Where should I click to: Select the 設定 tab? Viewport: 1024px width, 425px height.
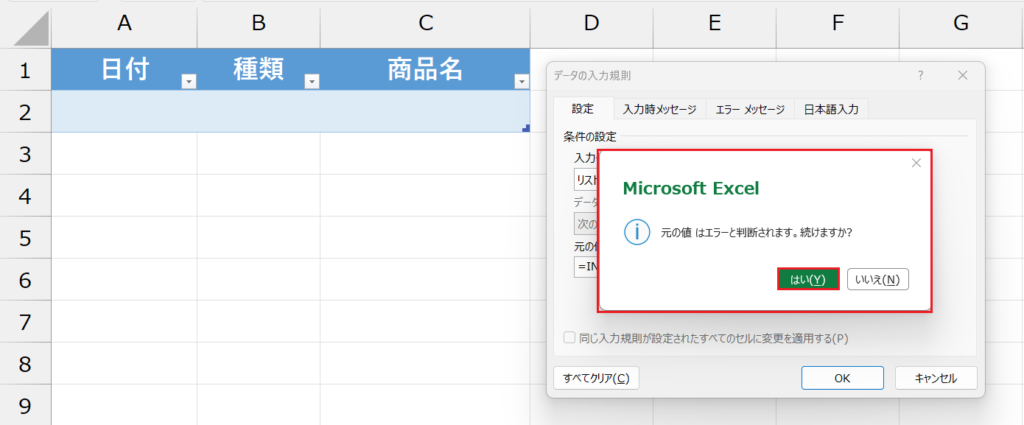point(582,110)
